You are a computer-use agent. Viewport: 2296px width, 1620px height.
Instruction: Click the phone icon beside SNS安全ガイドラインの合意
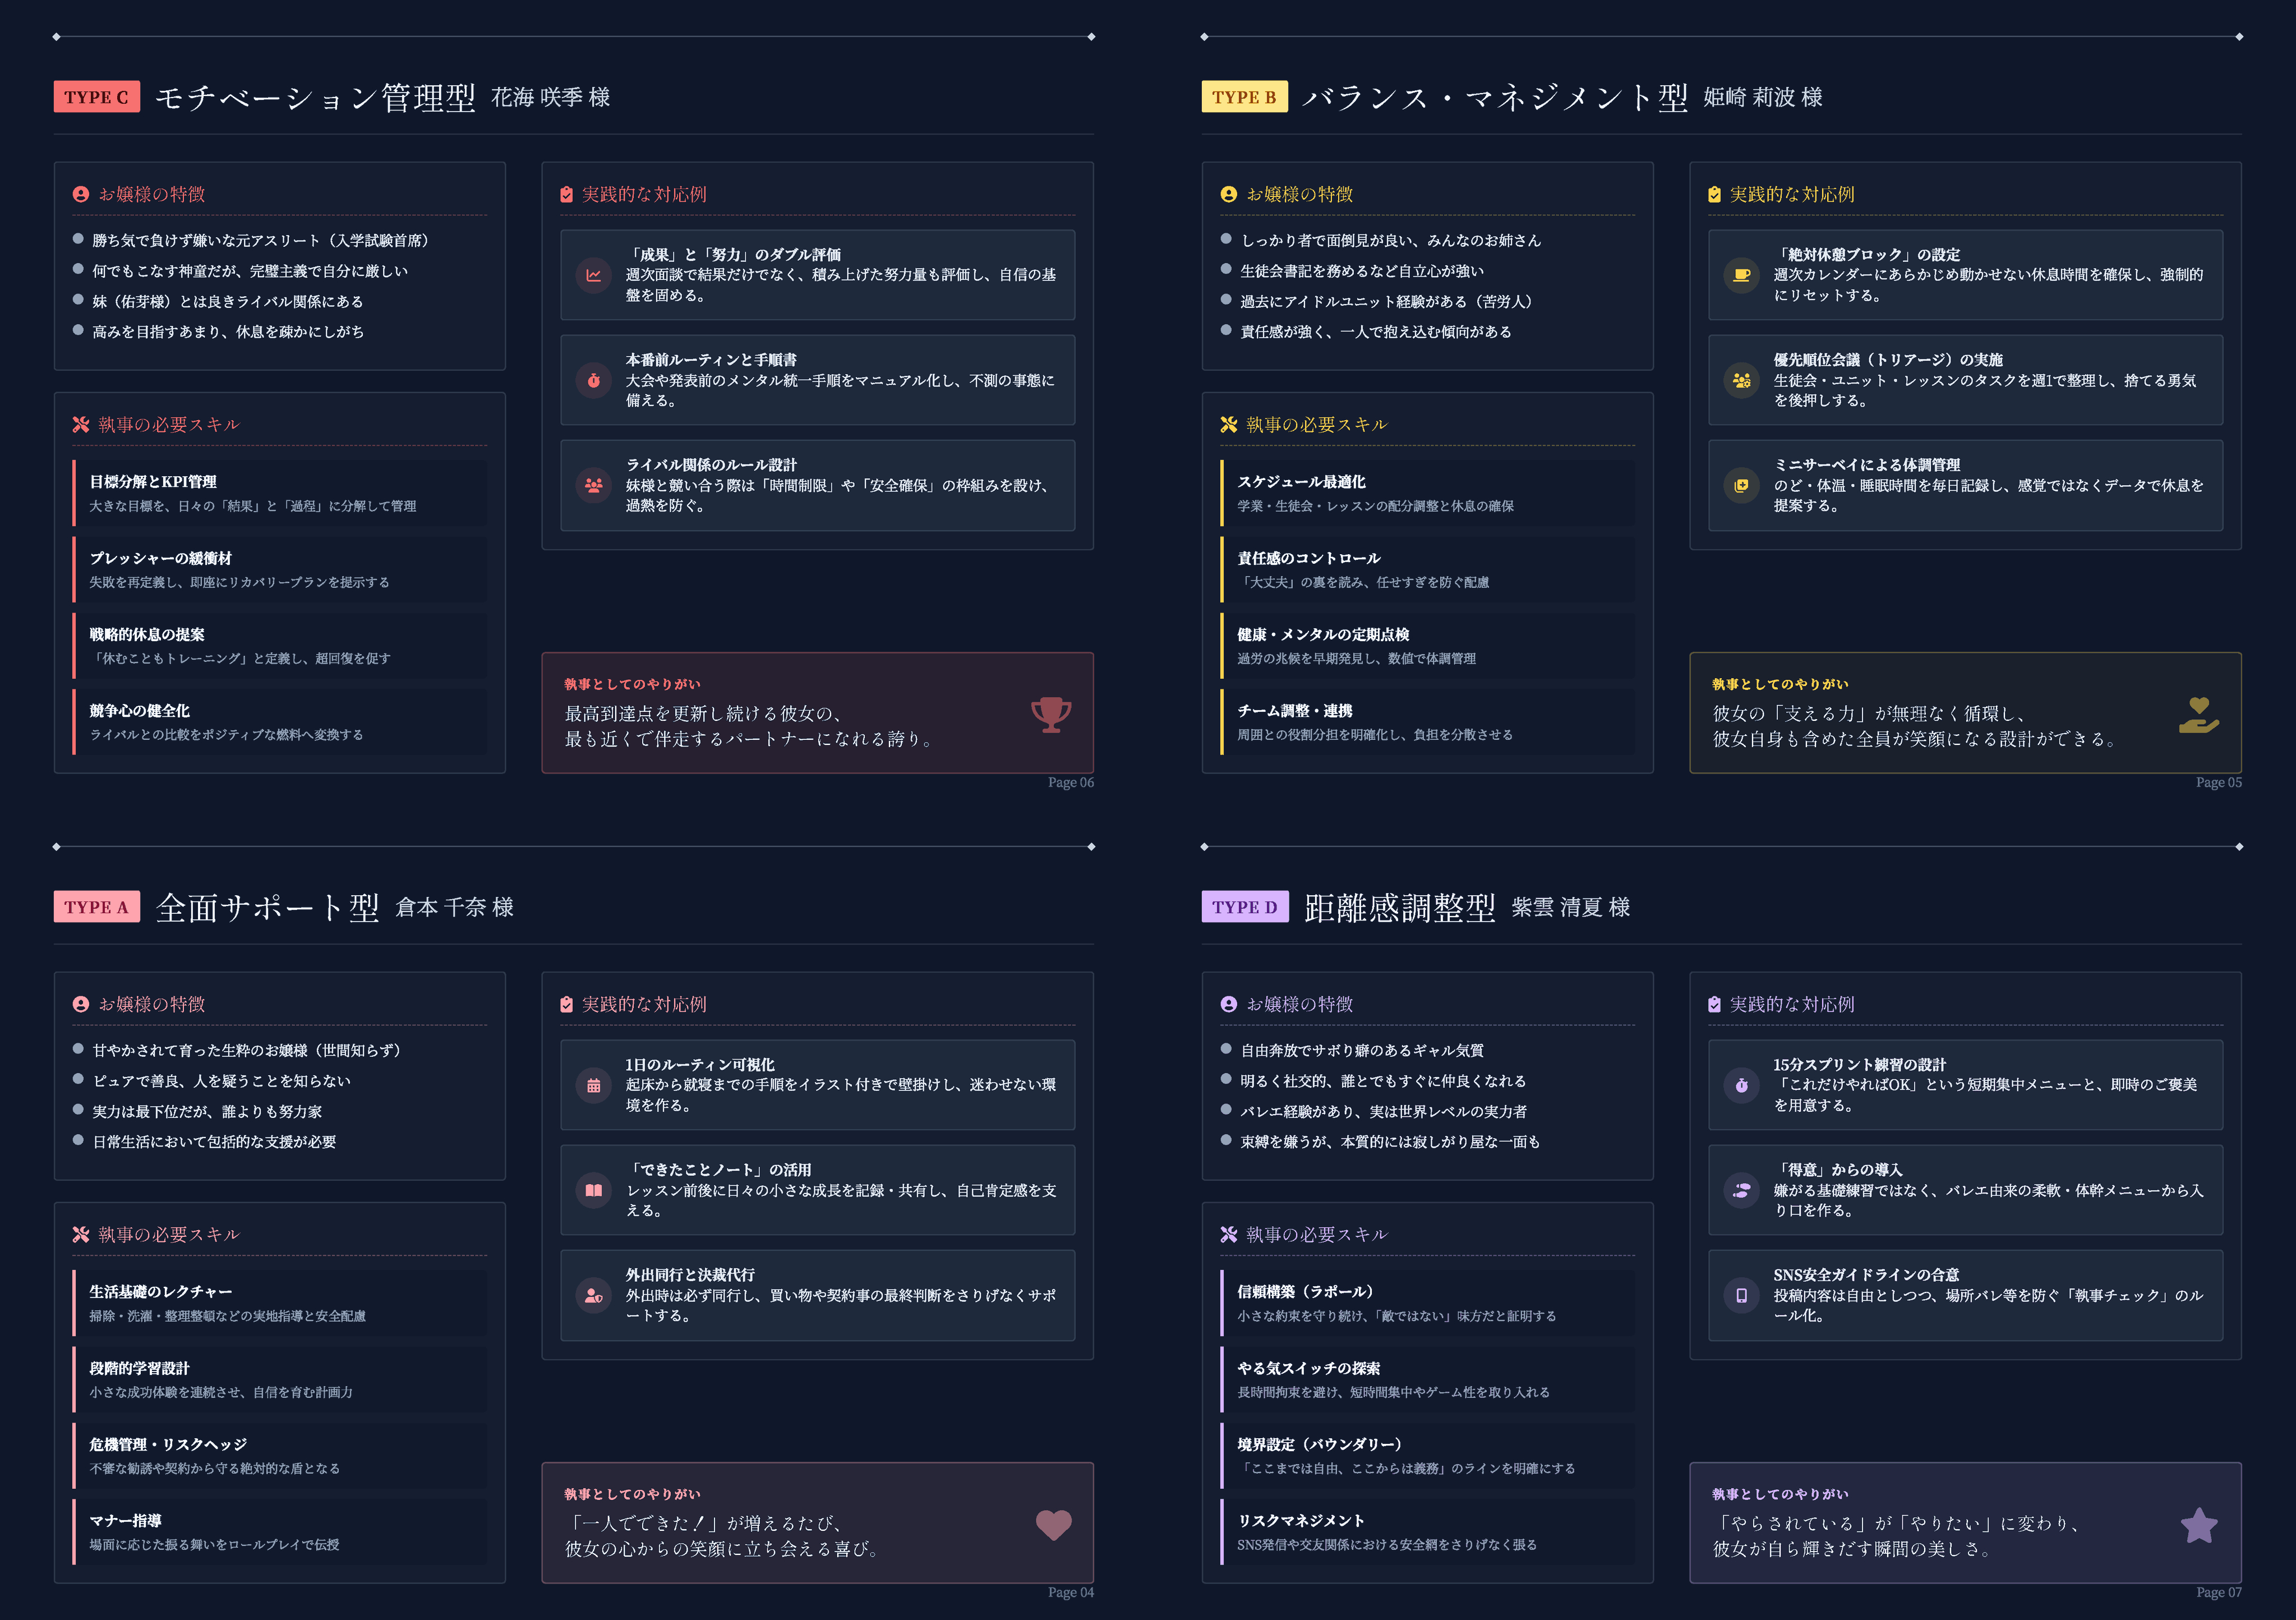pos(1741,1295)
